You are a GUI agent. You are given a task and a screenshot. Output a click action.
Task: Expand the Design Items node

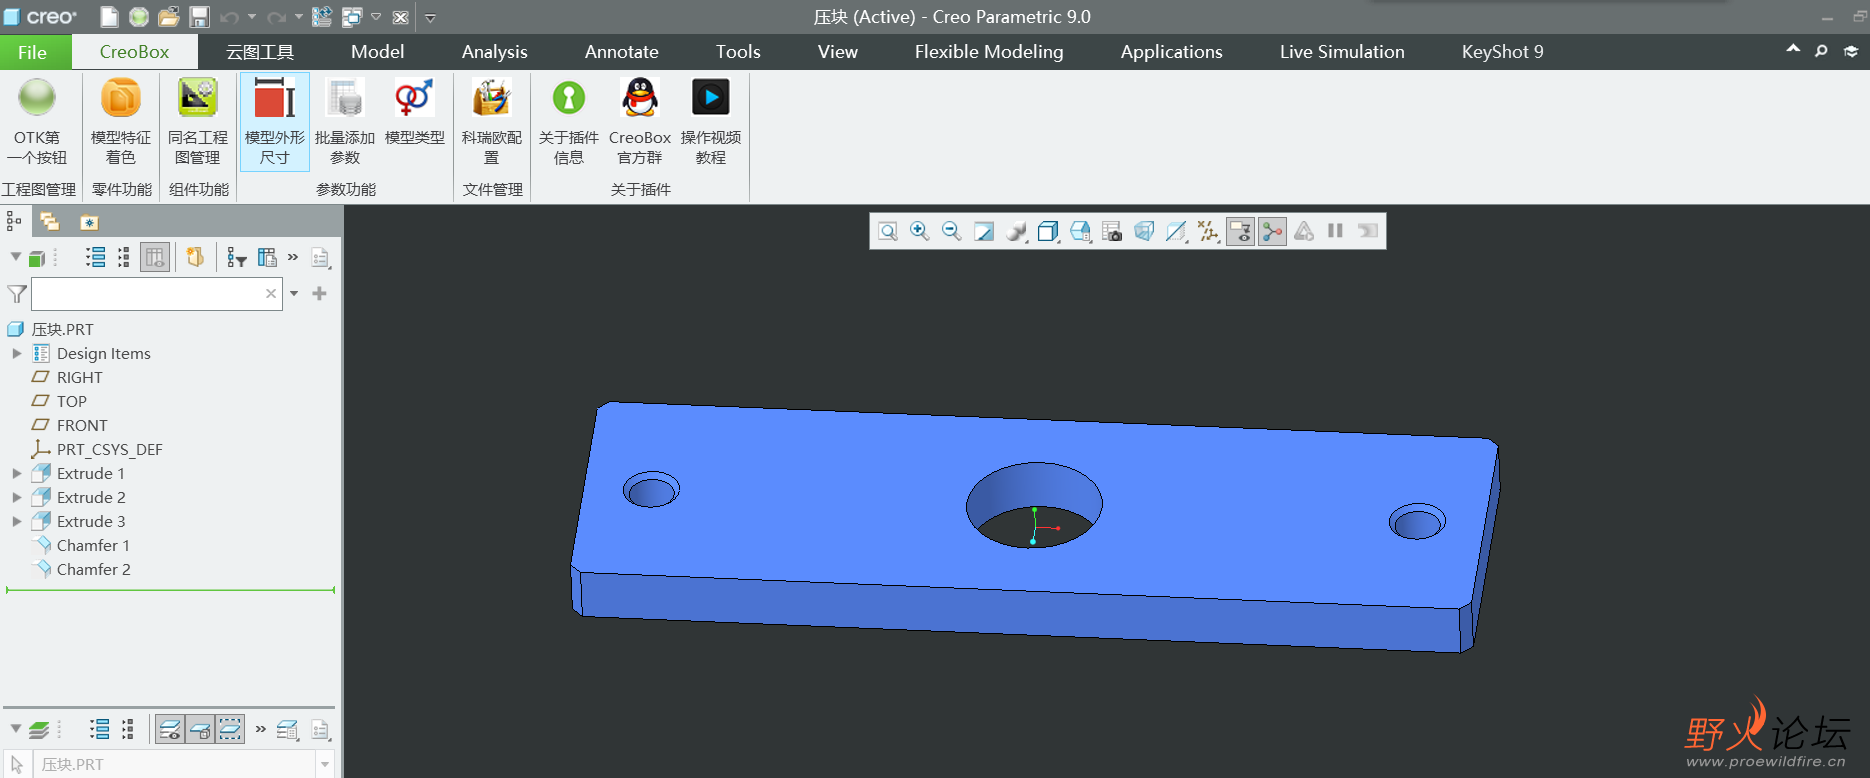click(x=16, y=353)
